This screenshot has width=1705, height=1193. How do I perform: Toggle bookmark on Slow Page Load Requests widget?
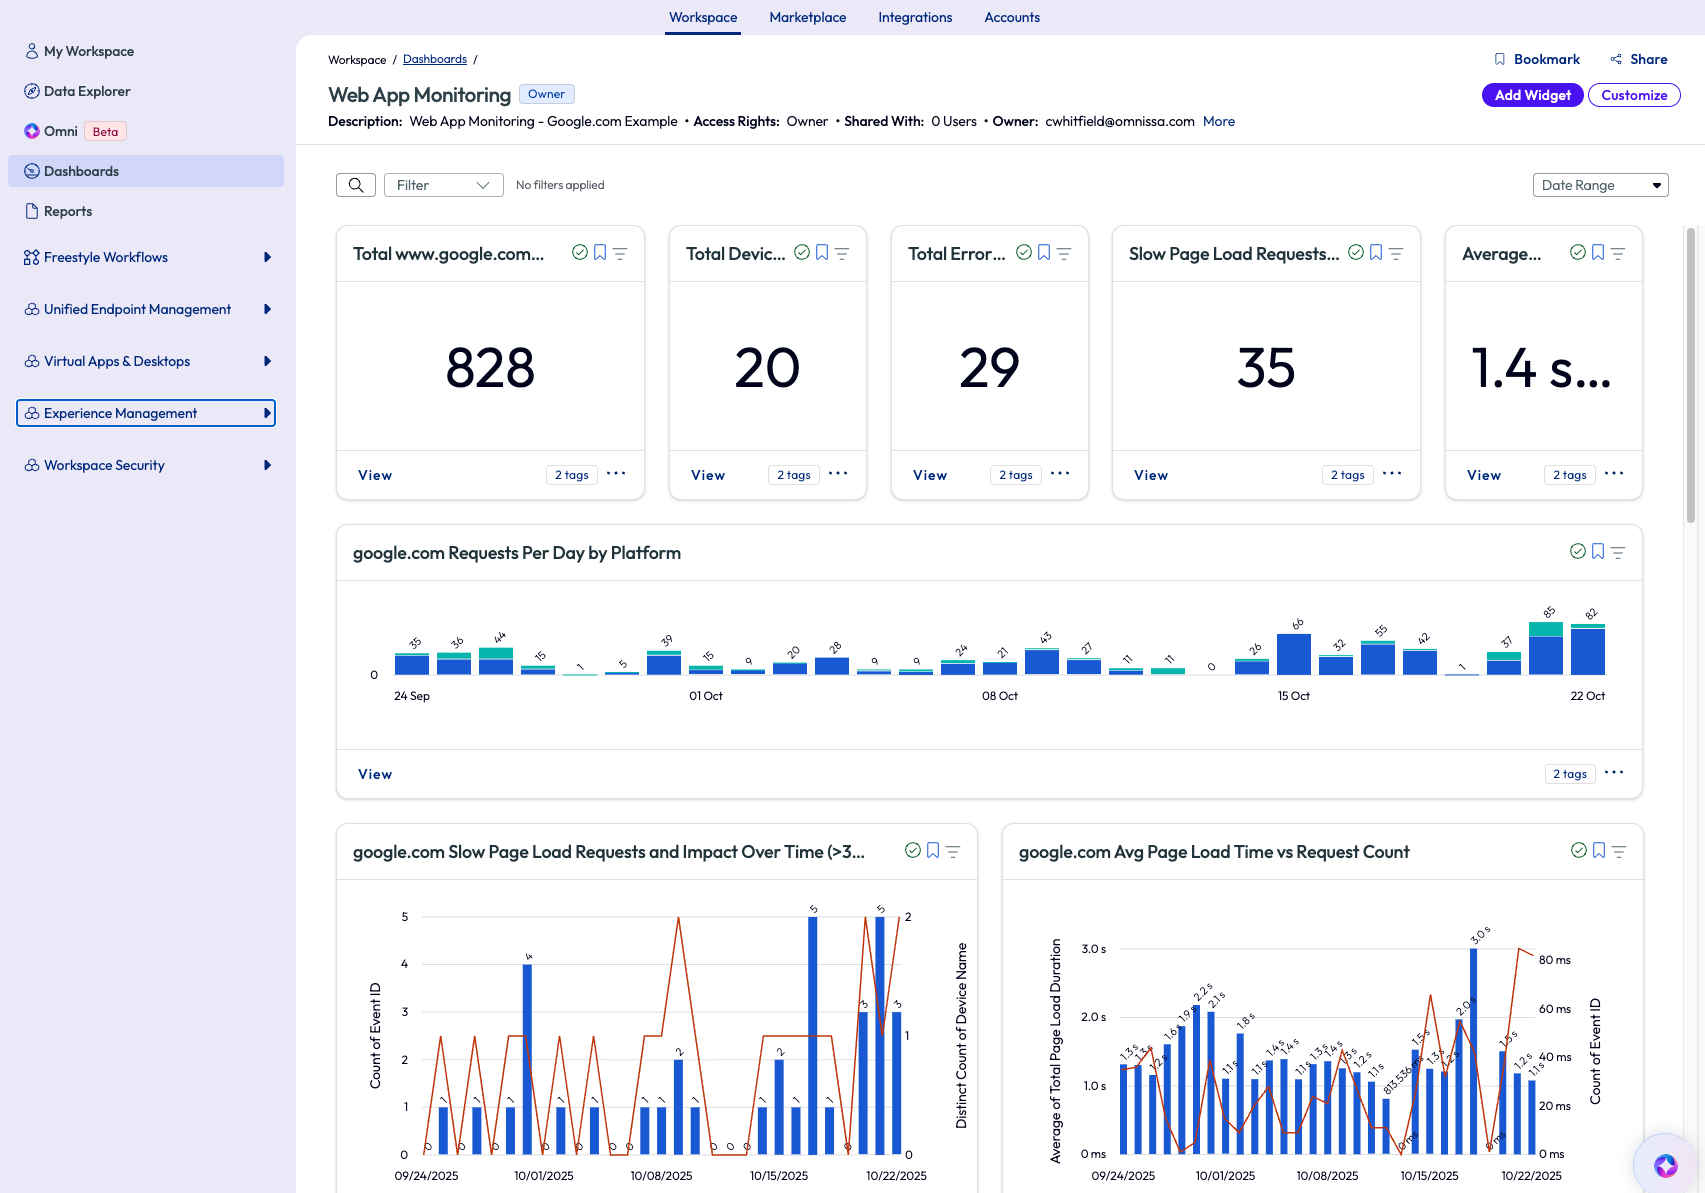[x=1376, y=253]
